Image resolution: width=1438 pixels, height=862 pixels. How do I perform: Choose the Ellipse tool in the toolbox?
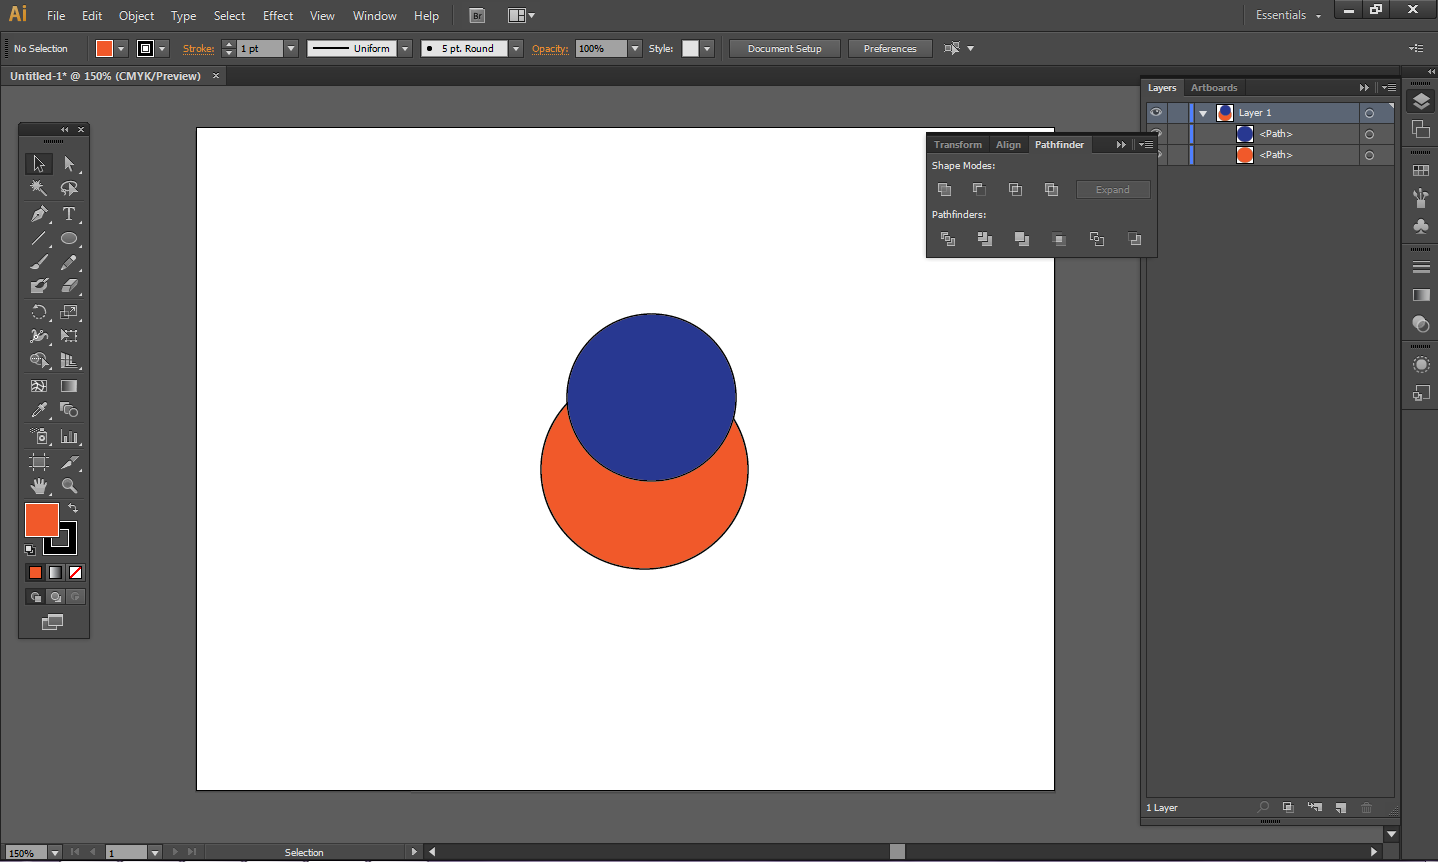69,239
